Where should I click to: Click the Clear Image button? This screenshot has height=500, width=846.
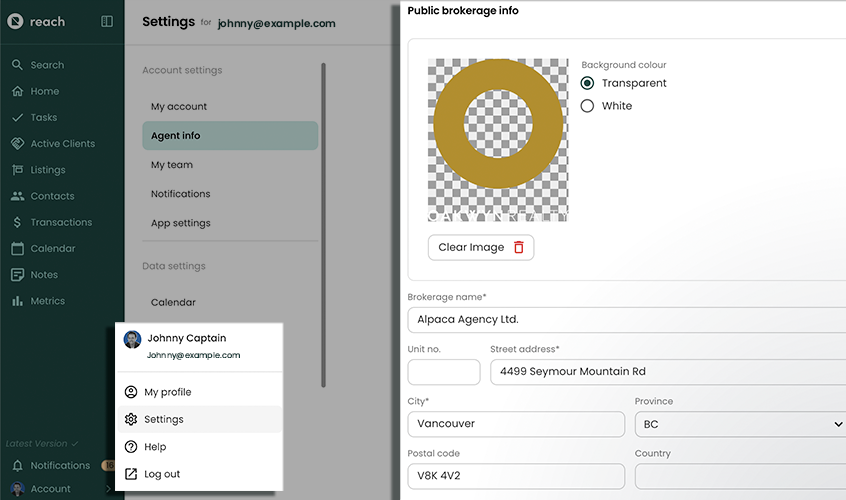tap(480, 247)
